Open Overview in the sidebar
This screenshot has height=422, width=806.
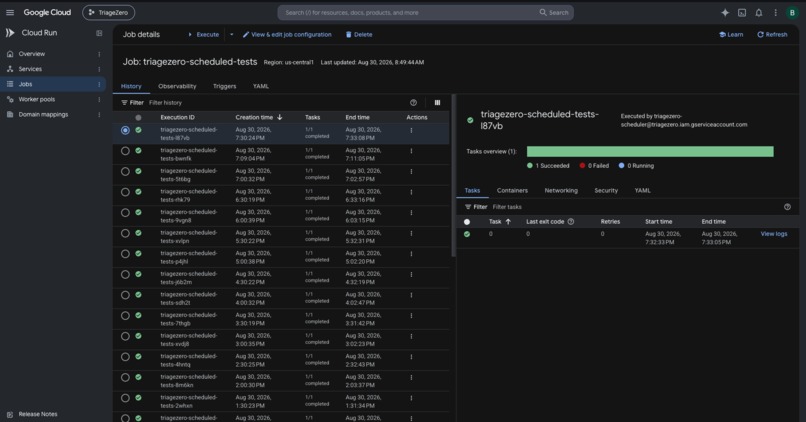click(31, 53)
